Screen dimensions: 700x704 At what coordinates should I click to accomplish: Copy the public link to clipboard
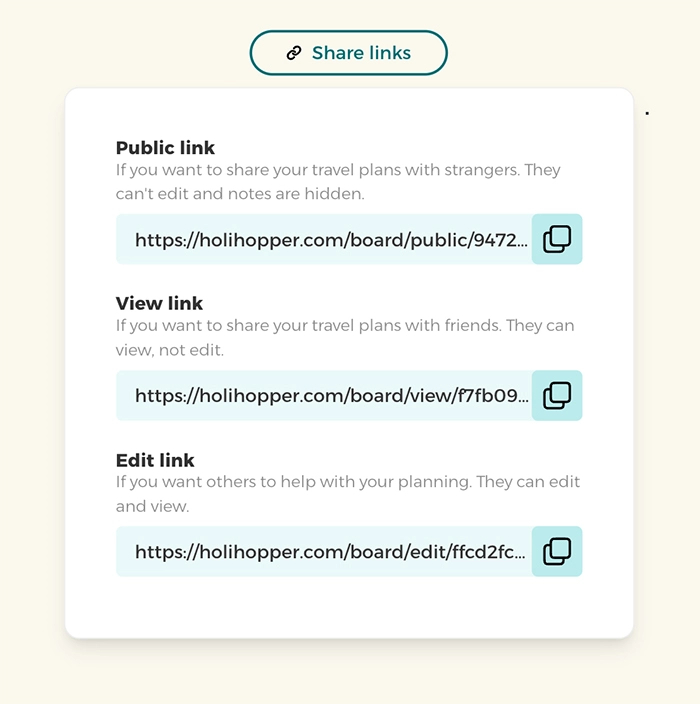click(x=557, y=239)
